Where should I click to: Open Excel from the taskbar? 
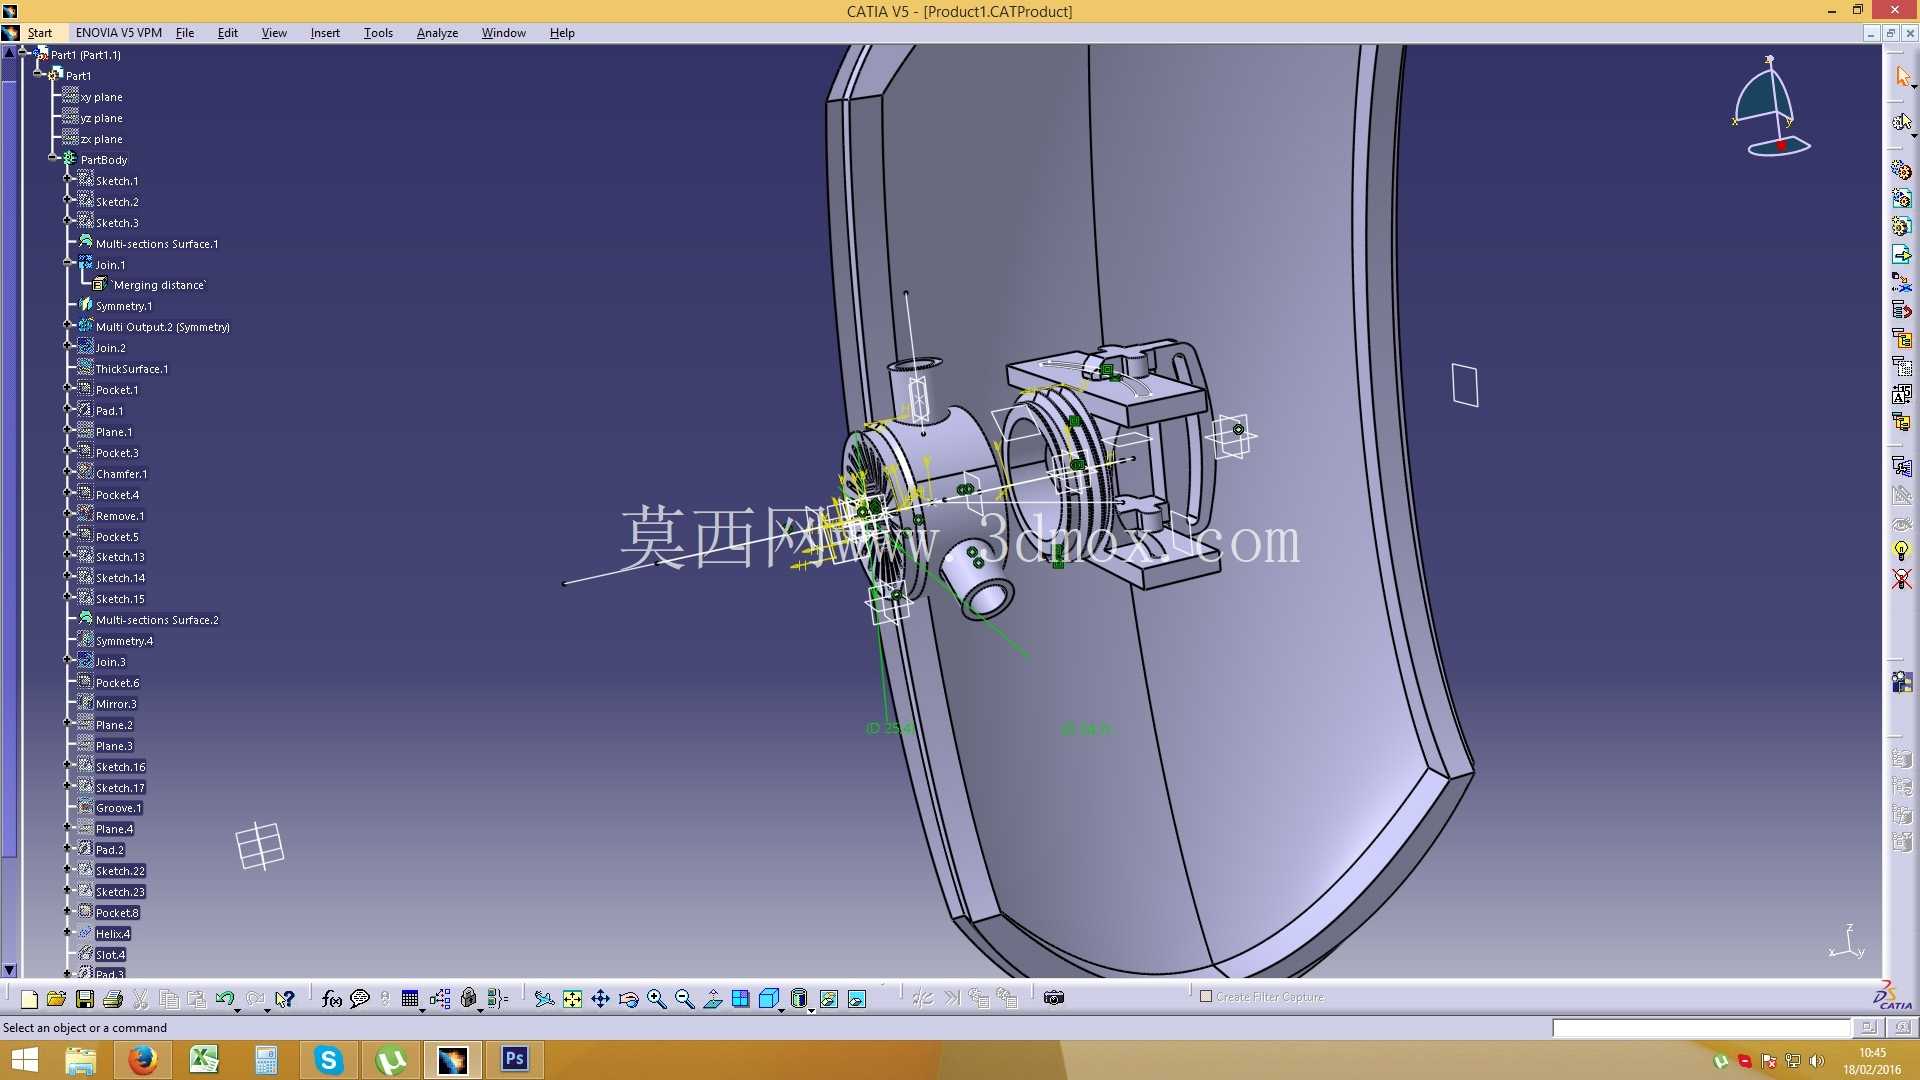click(x=204, y=1060)
